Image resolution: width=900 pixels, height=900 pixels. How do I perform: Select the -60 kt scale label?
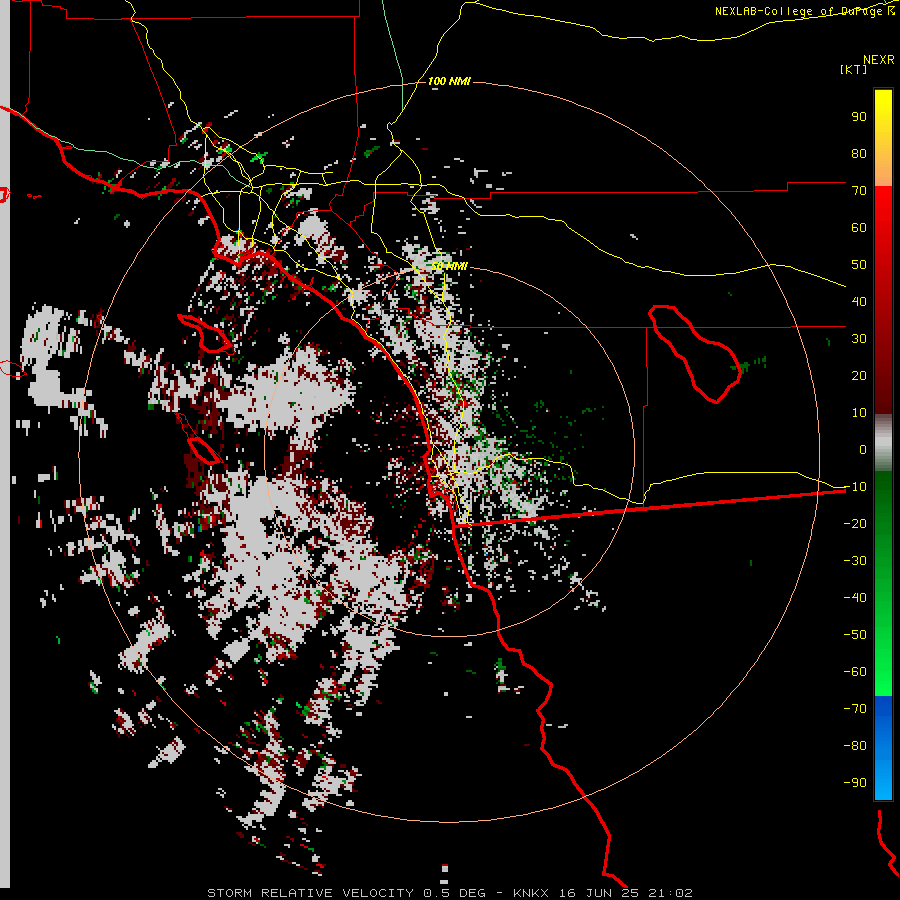(855, 672)
